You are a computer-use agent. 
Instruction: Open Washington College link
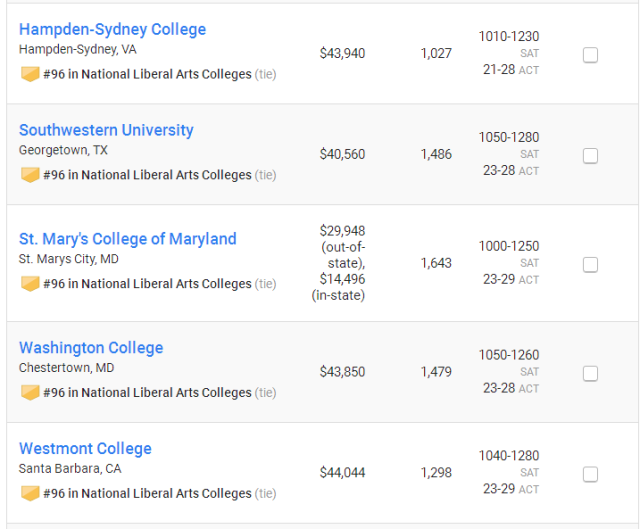pyautogui.click(x=91, y=348)
